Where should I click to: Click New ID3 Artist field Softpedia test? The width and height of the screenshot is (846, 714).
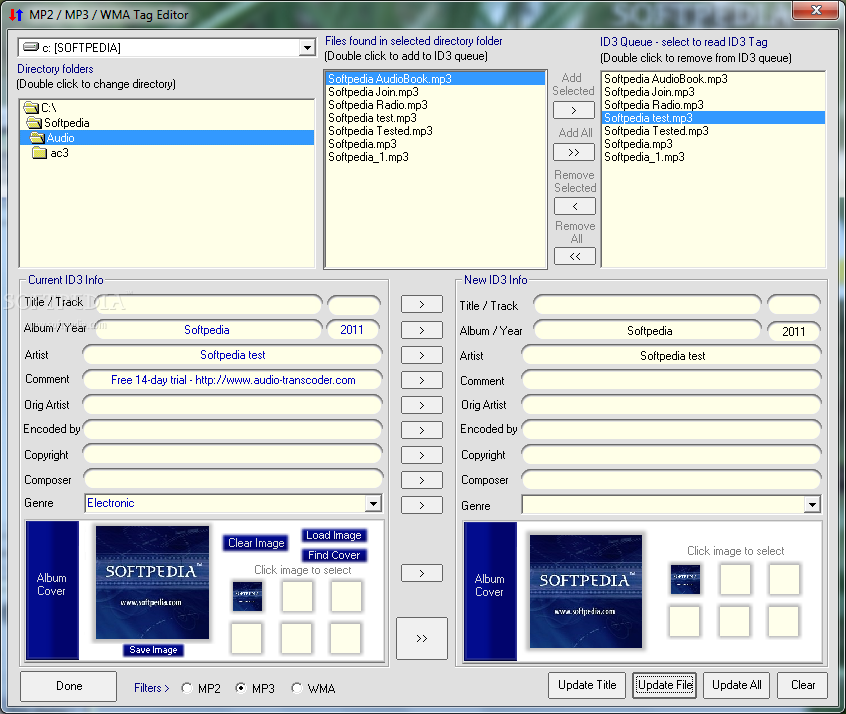672,356
